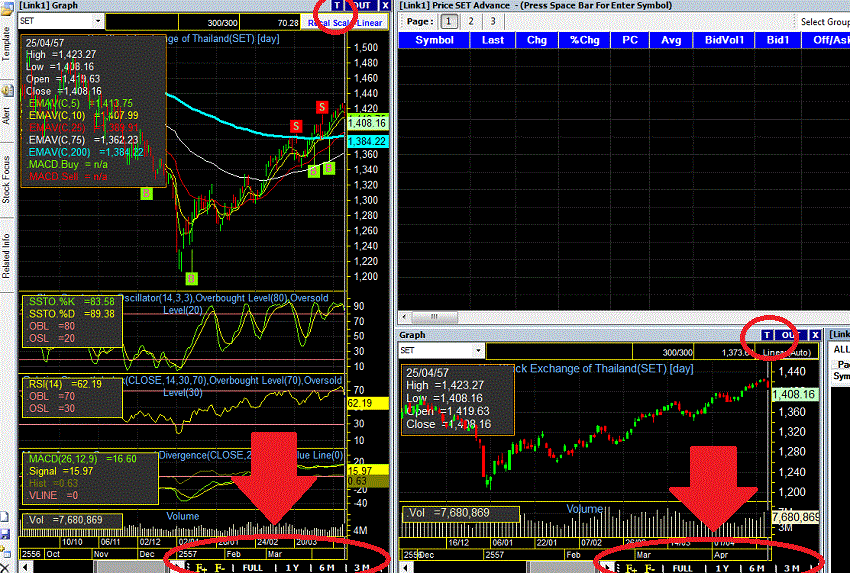This screenshot has height=573, width=850.
Task: Click SSTO.%K =83.58 legend text
Action: click(72, 301)
